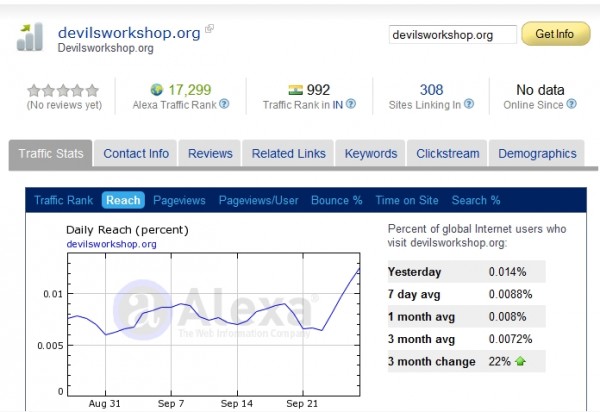Screen dimensions: 600x412
Task: Open help icon for Alexa Traffic Rank
Action: [x=224, y=104]
